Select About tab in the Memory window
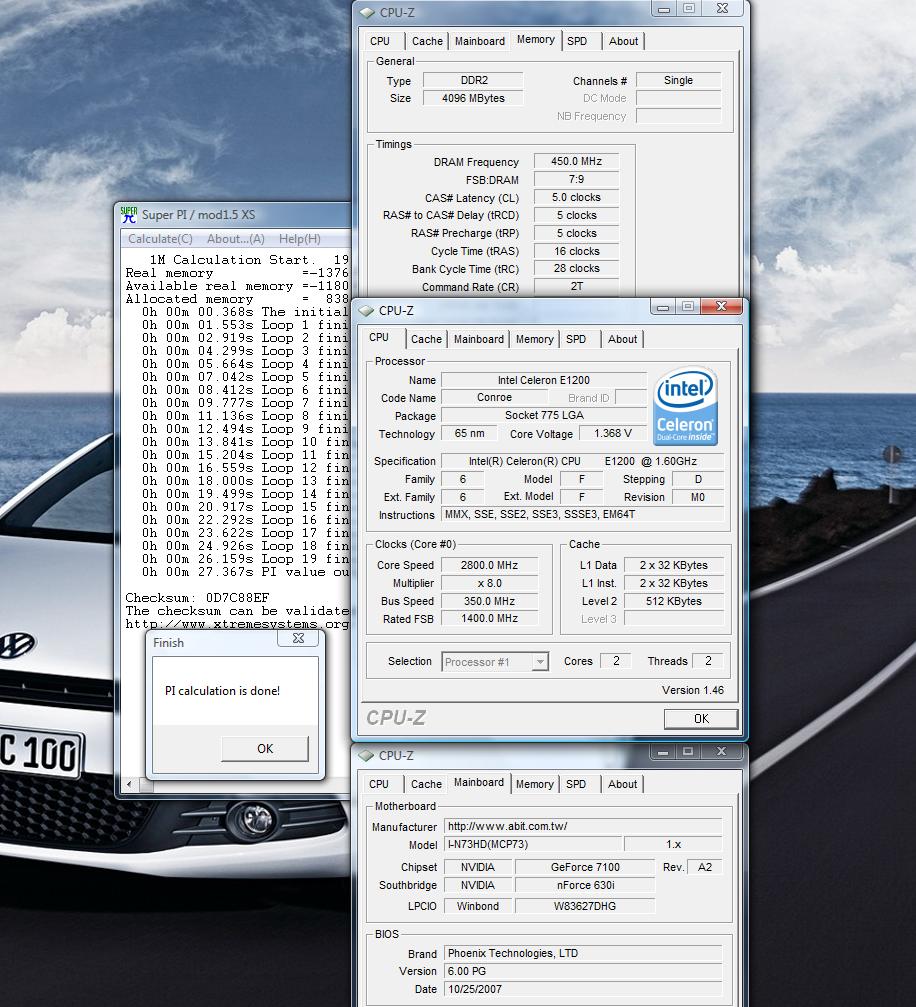 click(623, 41)
